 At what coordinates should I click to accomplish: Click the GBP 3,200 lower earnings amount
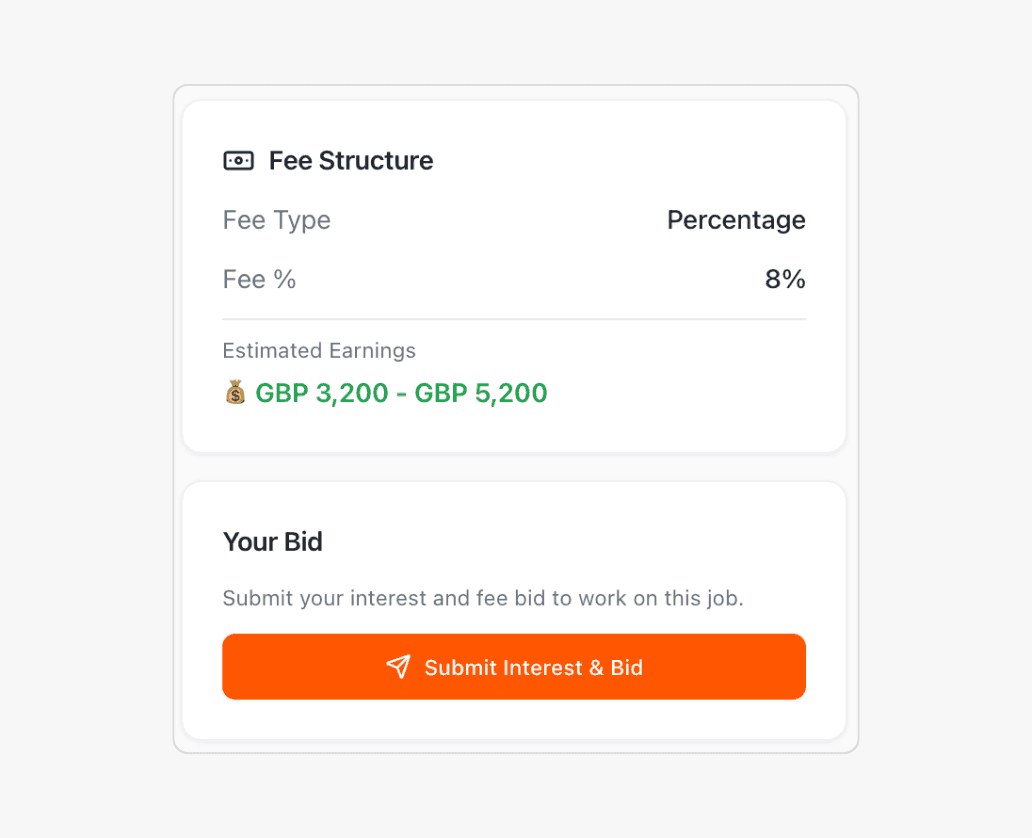pos(322,393)
